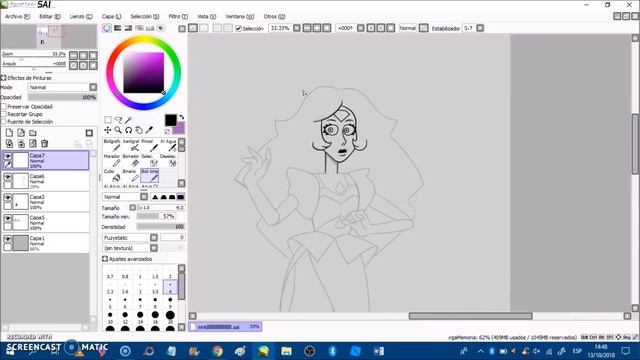
Task: Choose the Cubo bucket fill tool
Action: (112, 176)
